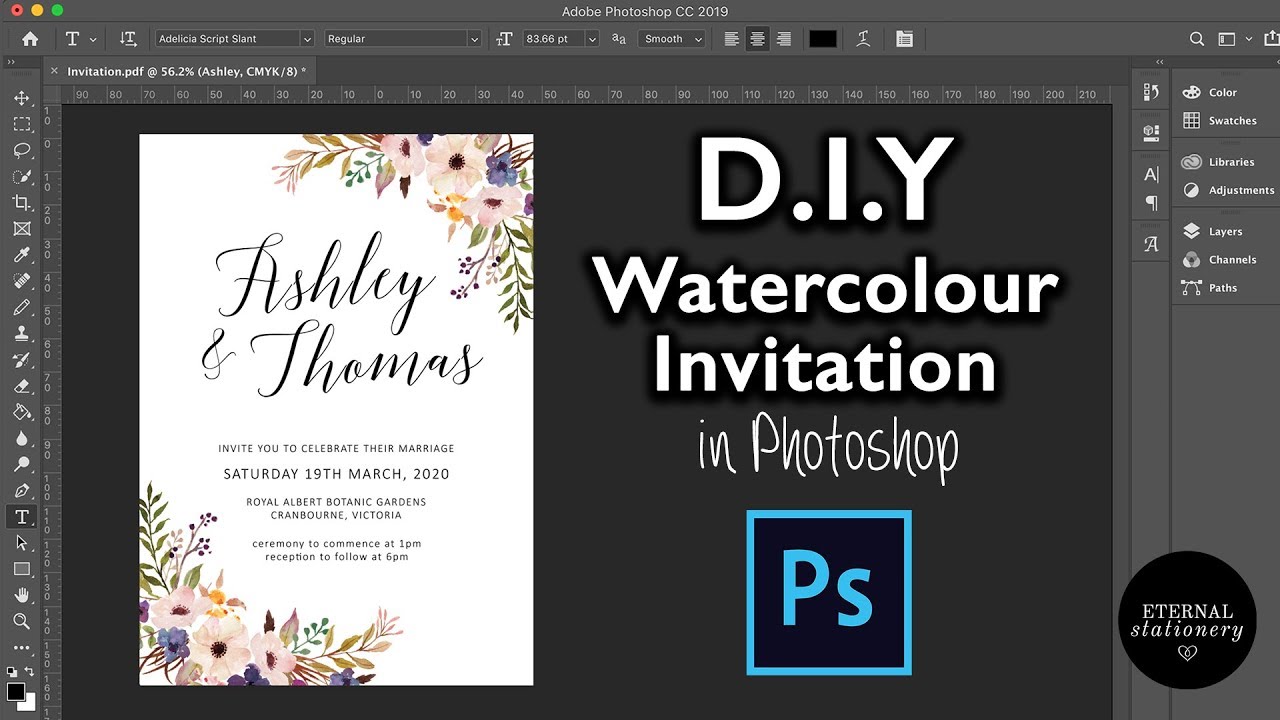This screenshot has width=1280, height=720.
Task: Enable right align text
Action: [x=784, y=39]
